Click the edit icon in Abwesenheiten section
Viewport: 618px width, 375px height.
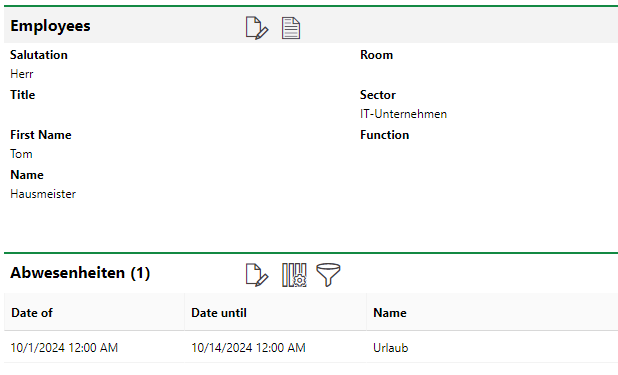pos(257,275)
